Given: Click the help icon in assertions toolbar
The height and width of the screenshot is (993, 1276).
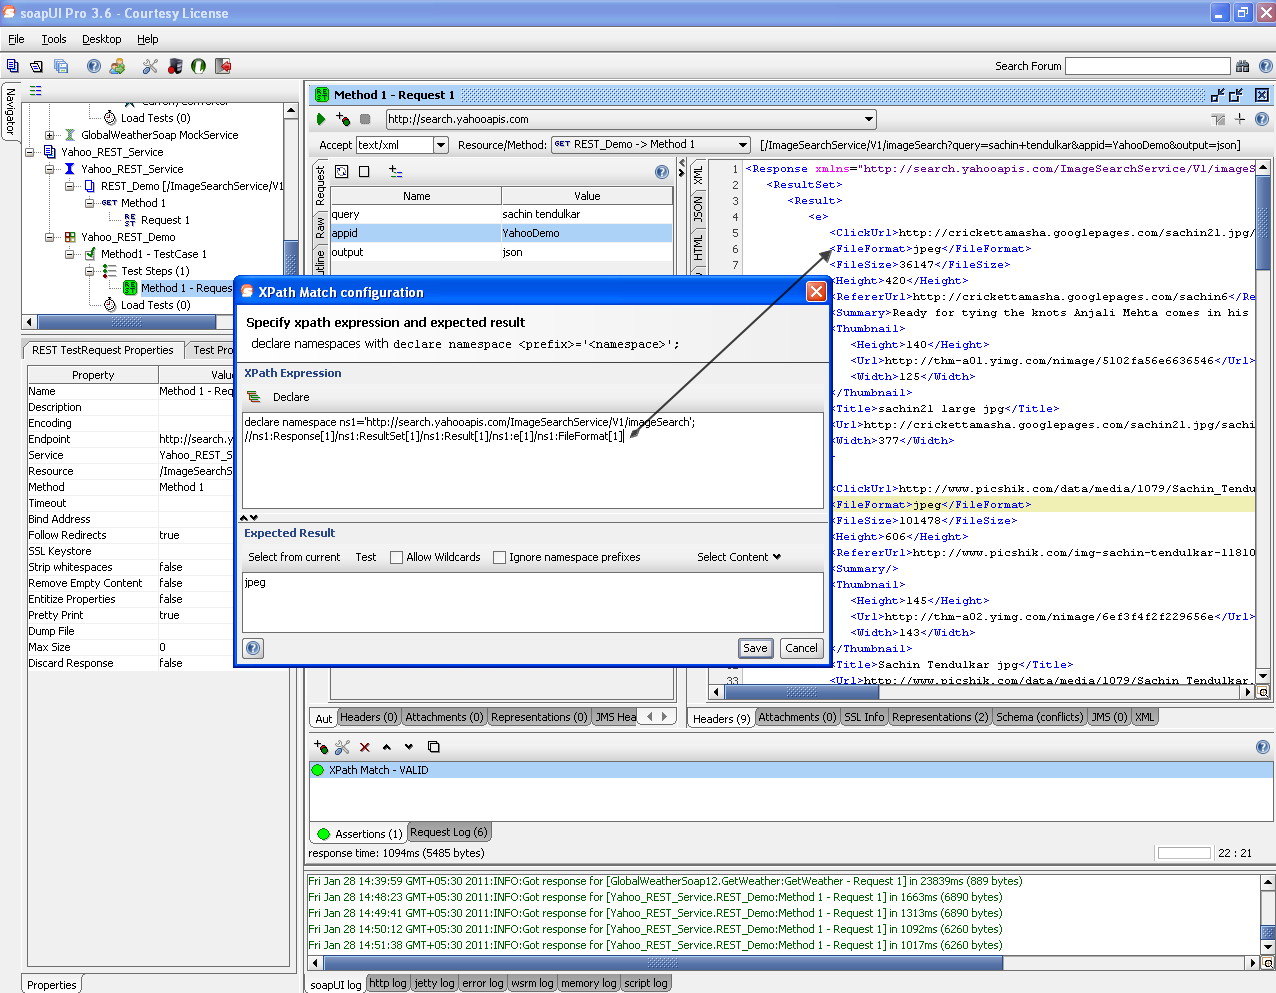Looking at the screenshot, I should tap(1263, 747).
